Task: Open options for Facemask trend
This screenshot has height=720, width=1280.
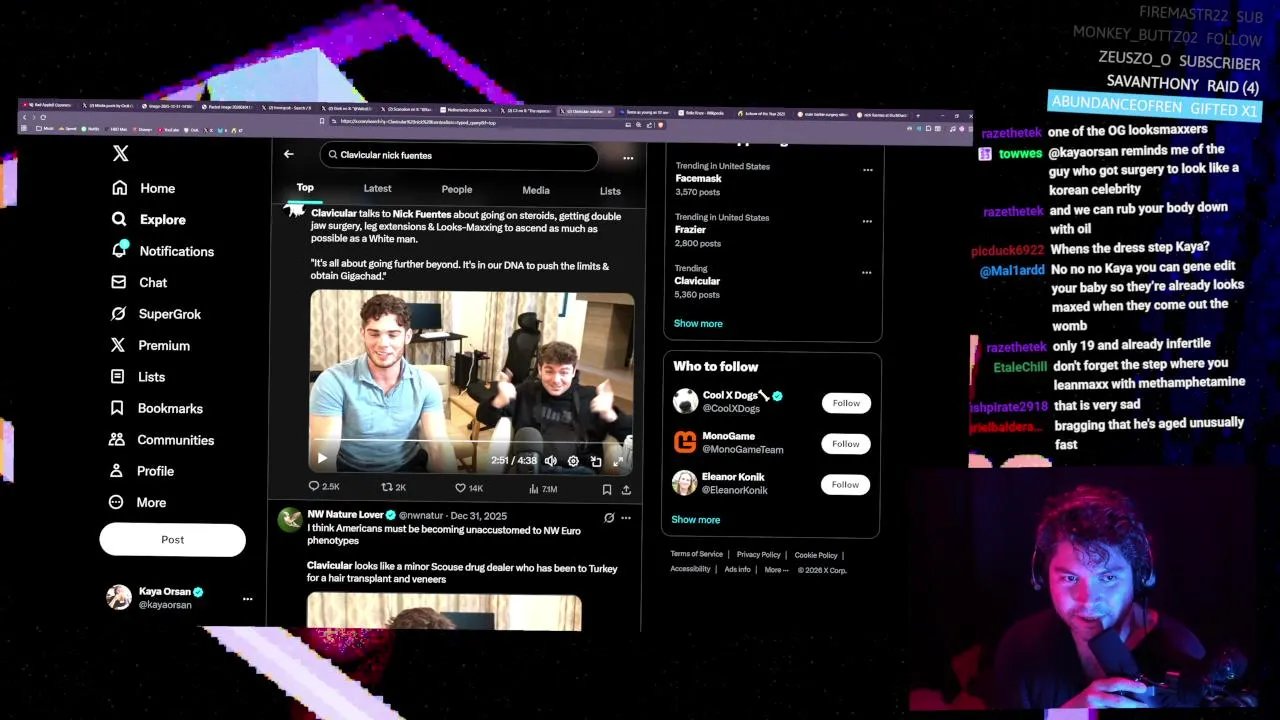Action: click(x=867, y=170)
